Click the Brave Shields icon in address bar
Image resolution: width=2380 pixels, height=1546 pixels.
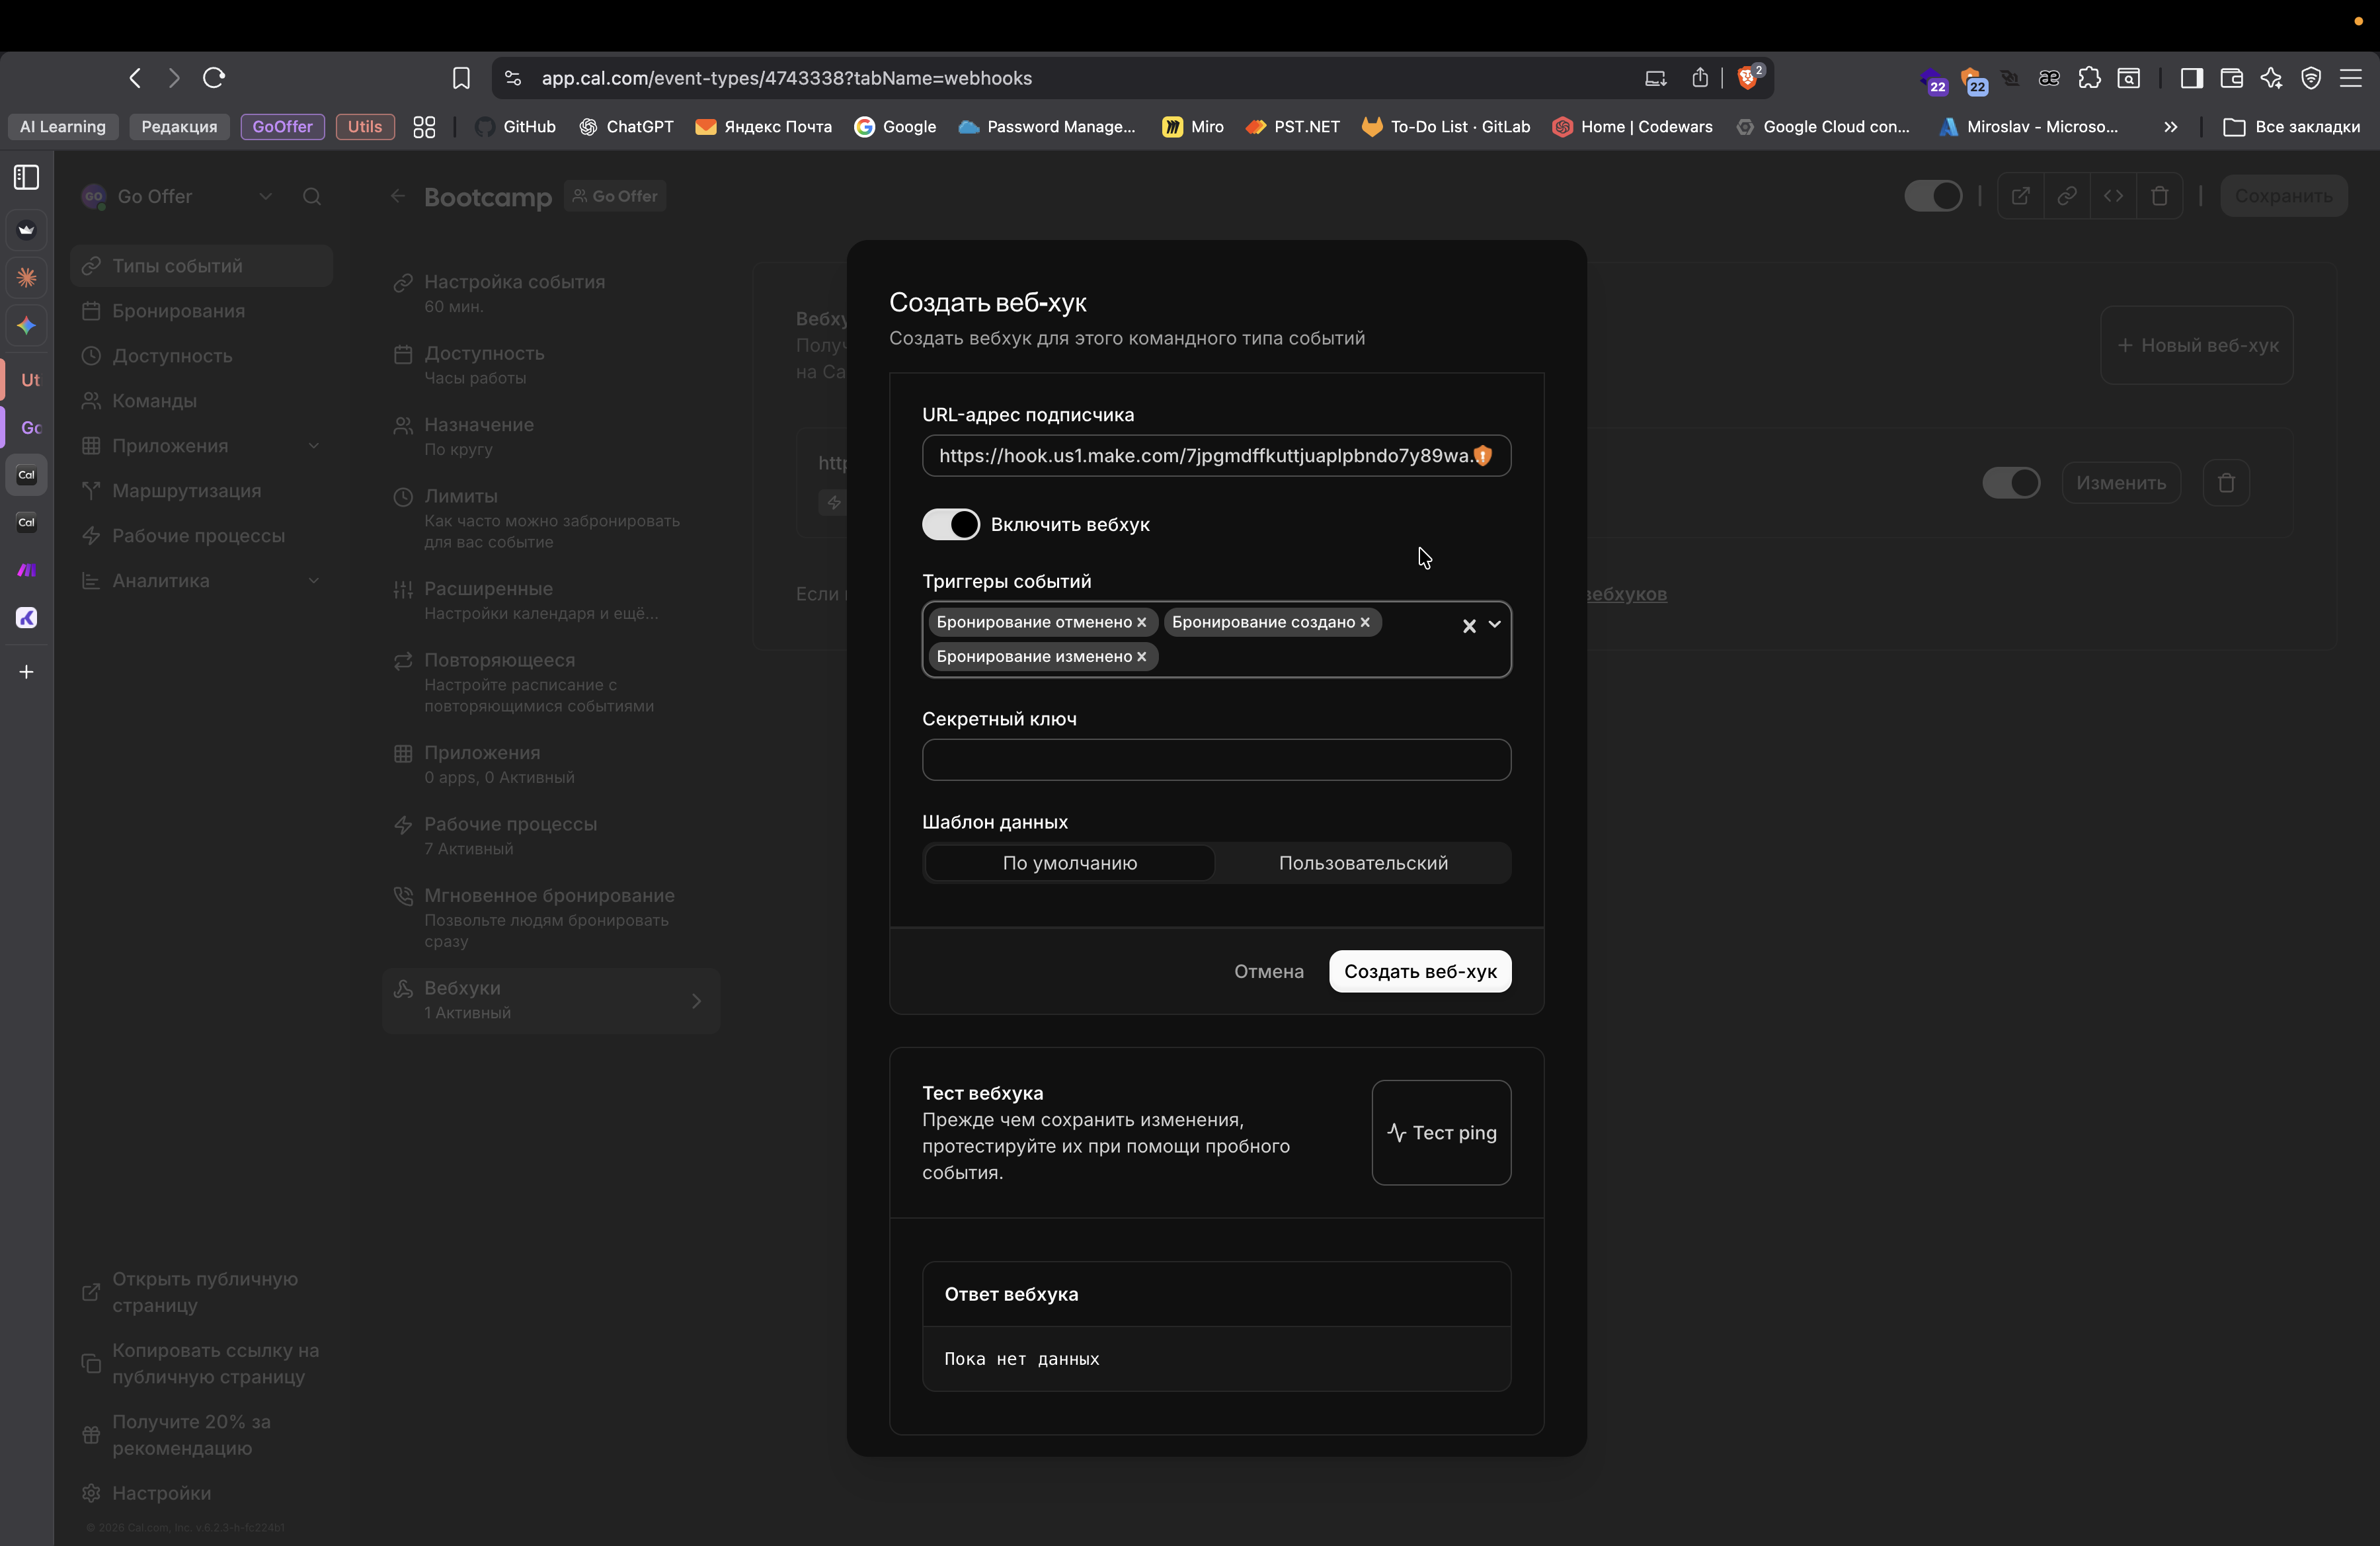pyautogui.click(x=1748, y=78)
